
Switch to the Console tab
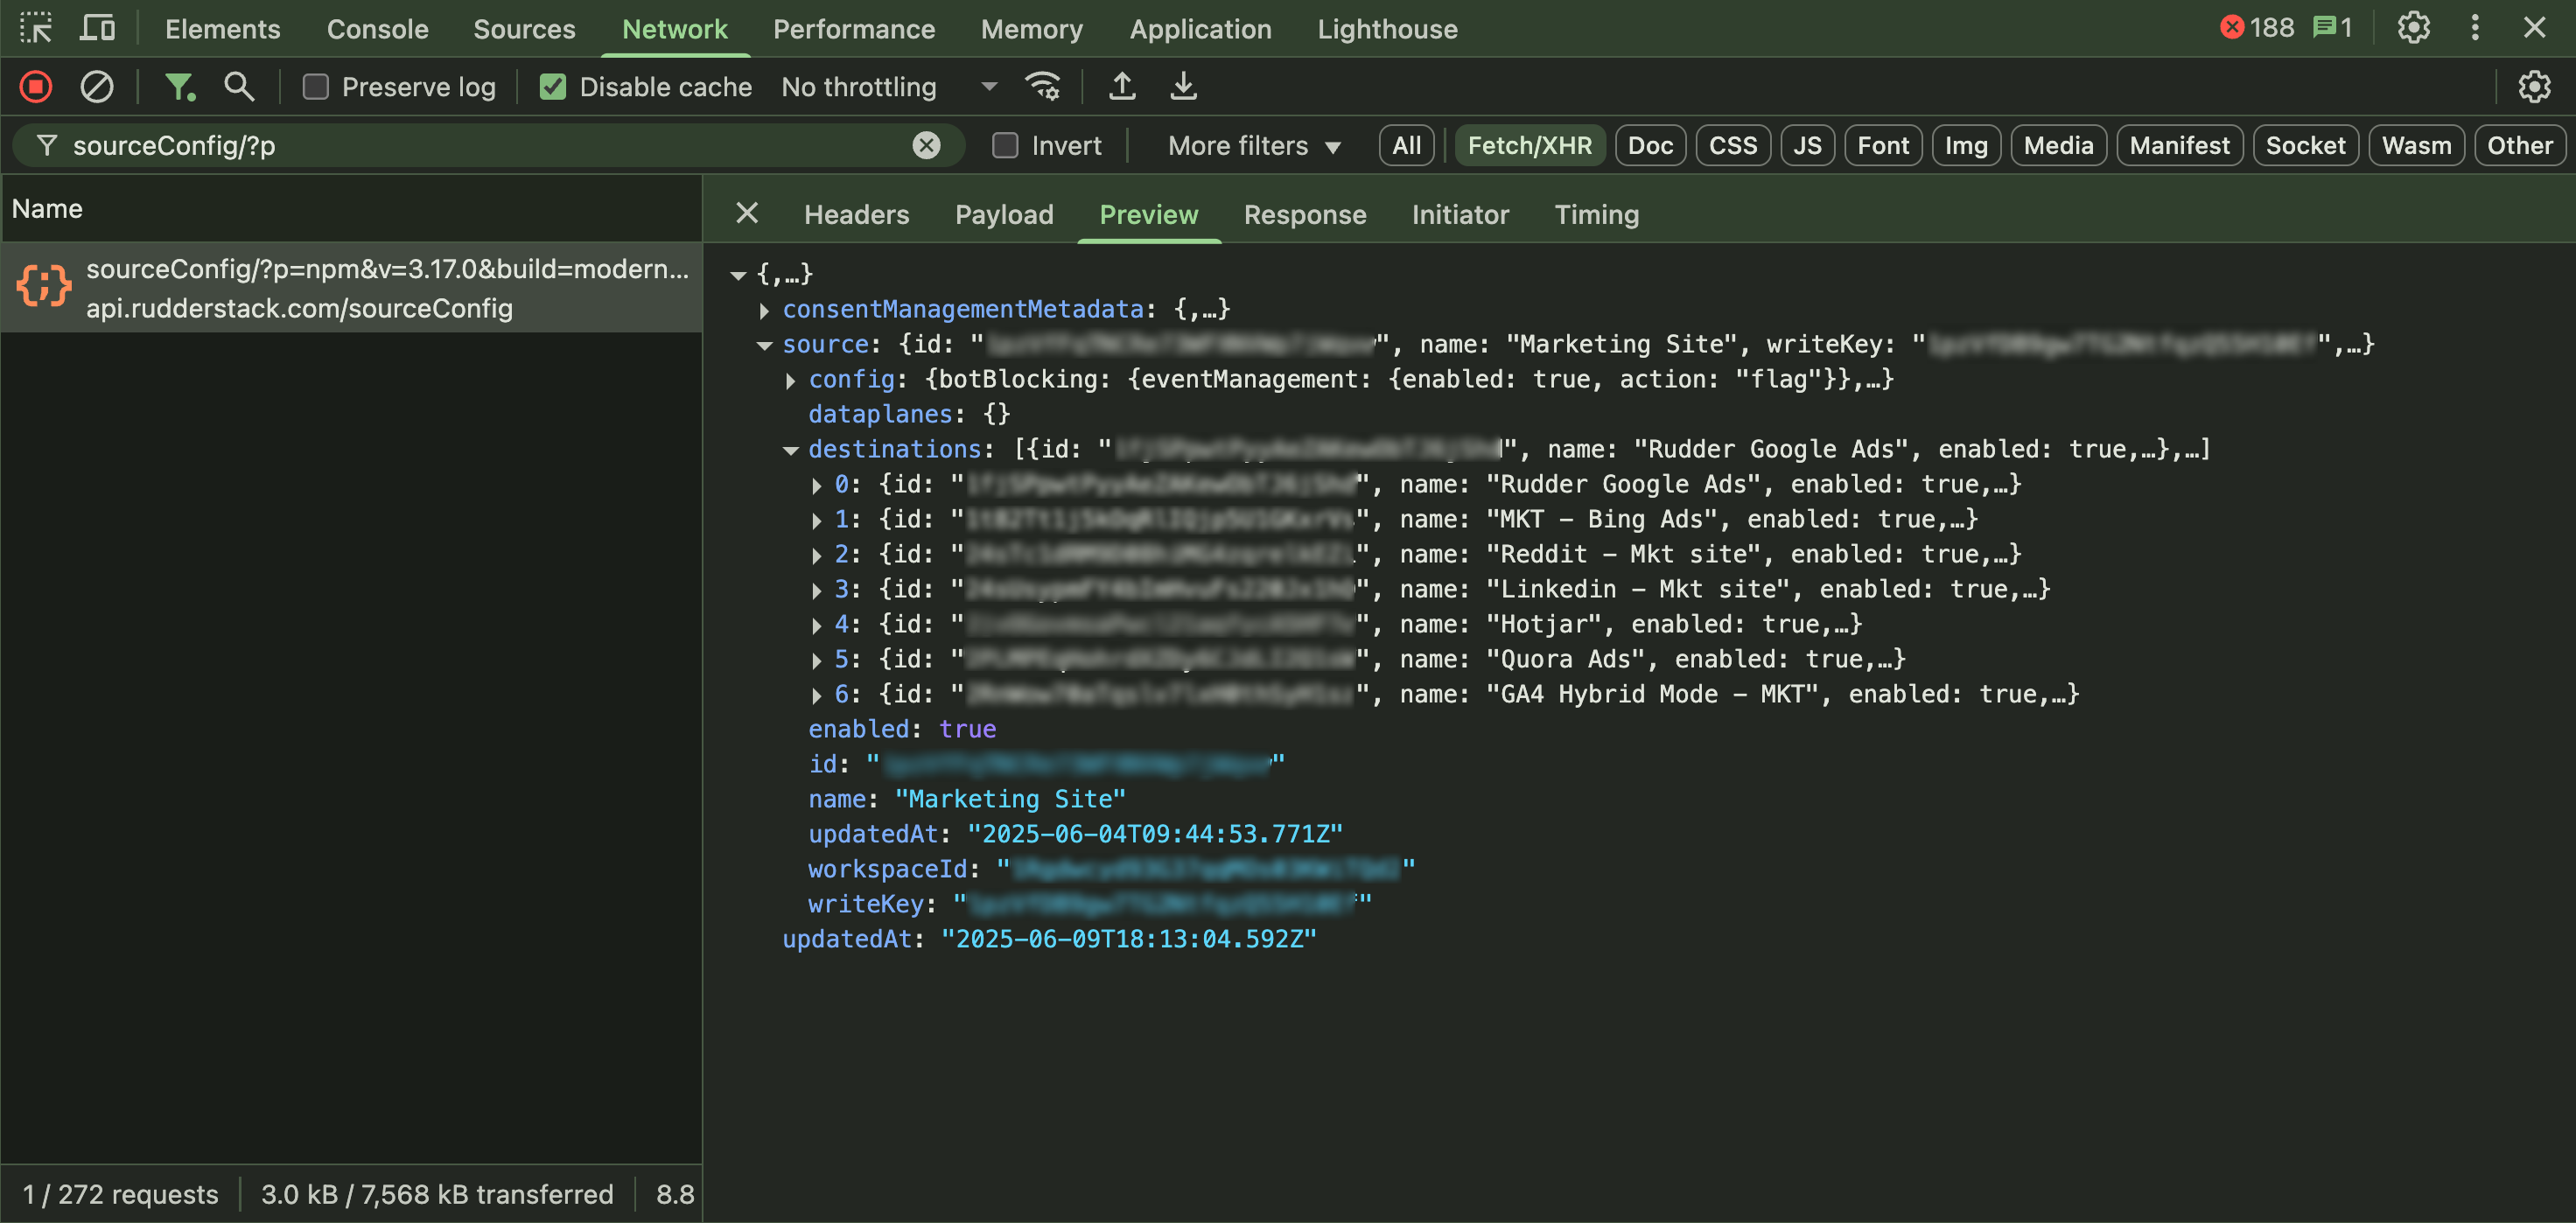(x=377, y=29)
